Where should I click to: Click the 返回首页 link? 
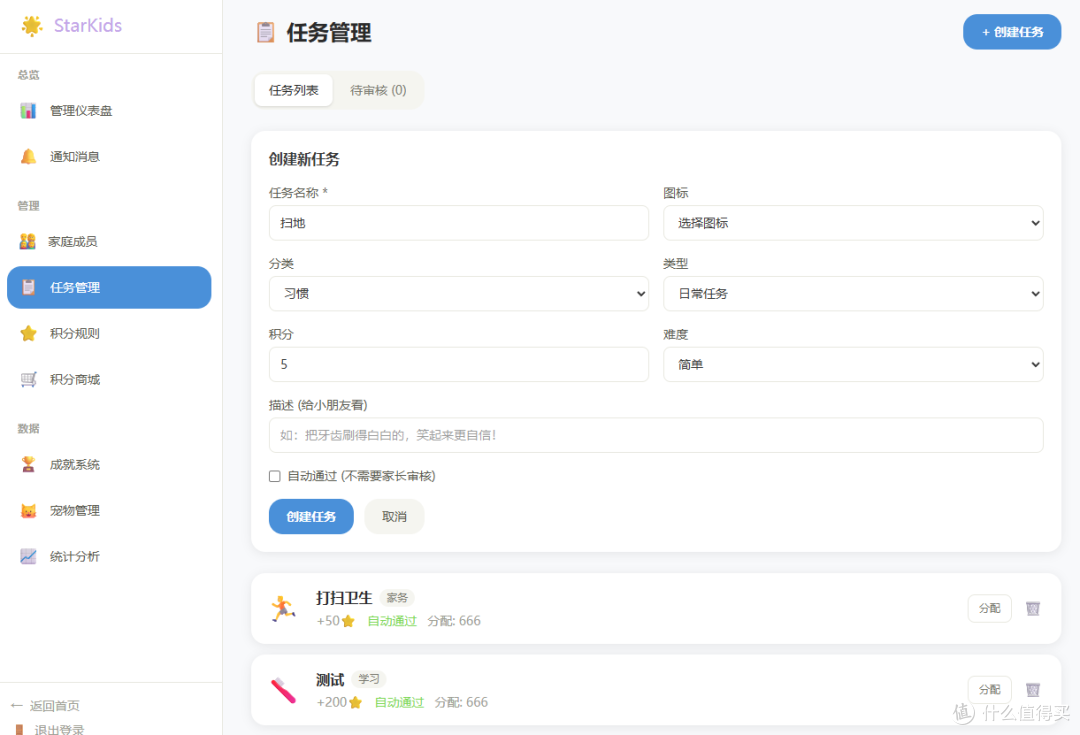click(45, 705)
